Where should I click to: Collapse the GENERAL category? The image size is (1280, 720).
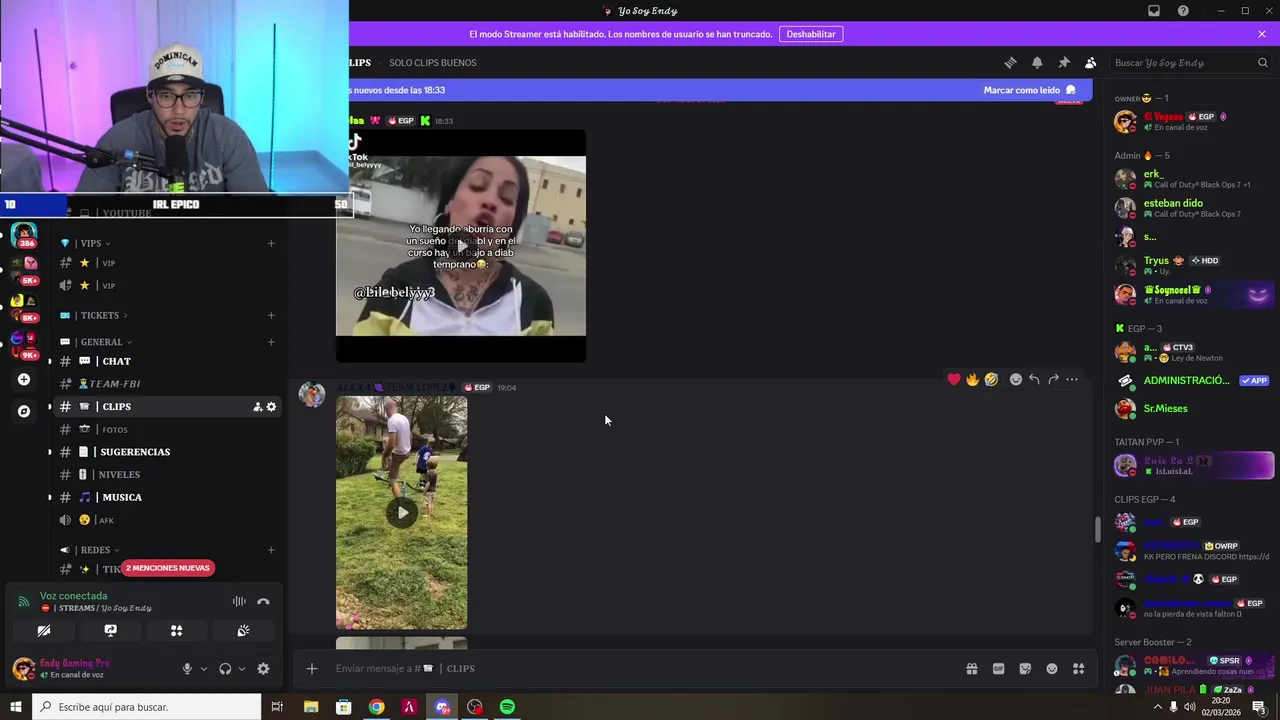pos(101,342)
